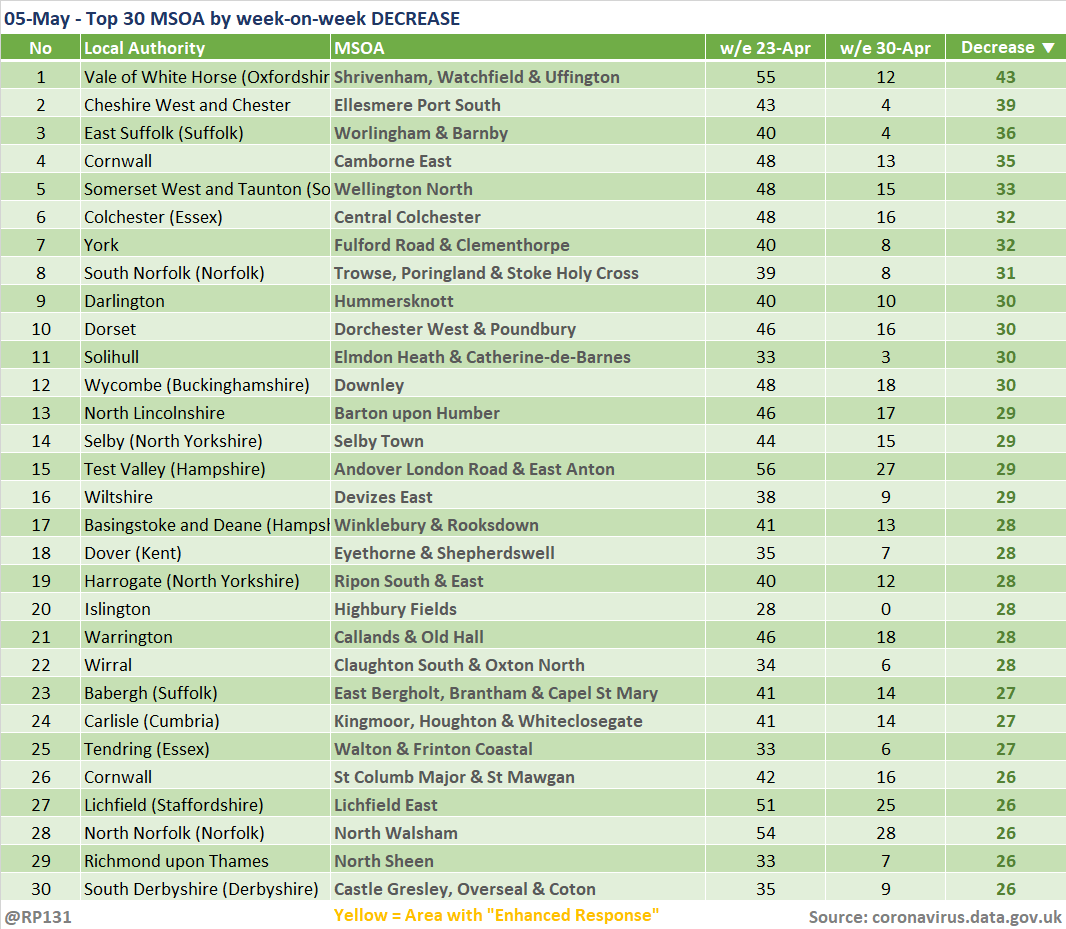Screen dimensions: 1066x929
Task: Select cell 'Fulford Road & Clementhorpe'
Action: pyautogui.click(x=517, y=245)
